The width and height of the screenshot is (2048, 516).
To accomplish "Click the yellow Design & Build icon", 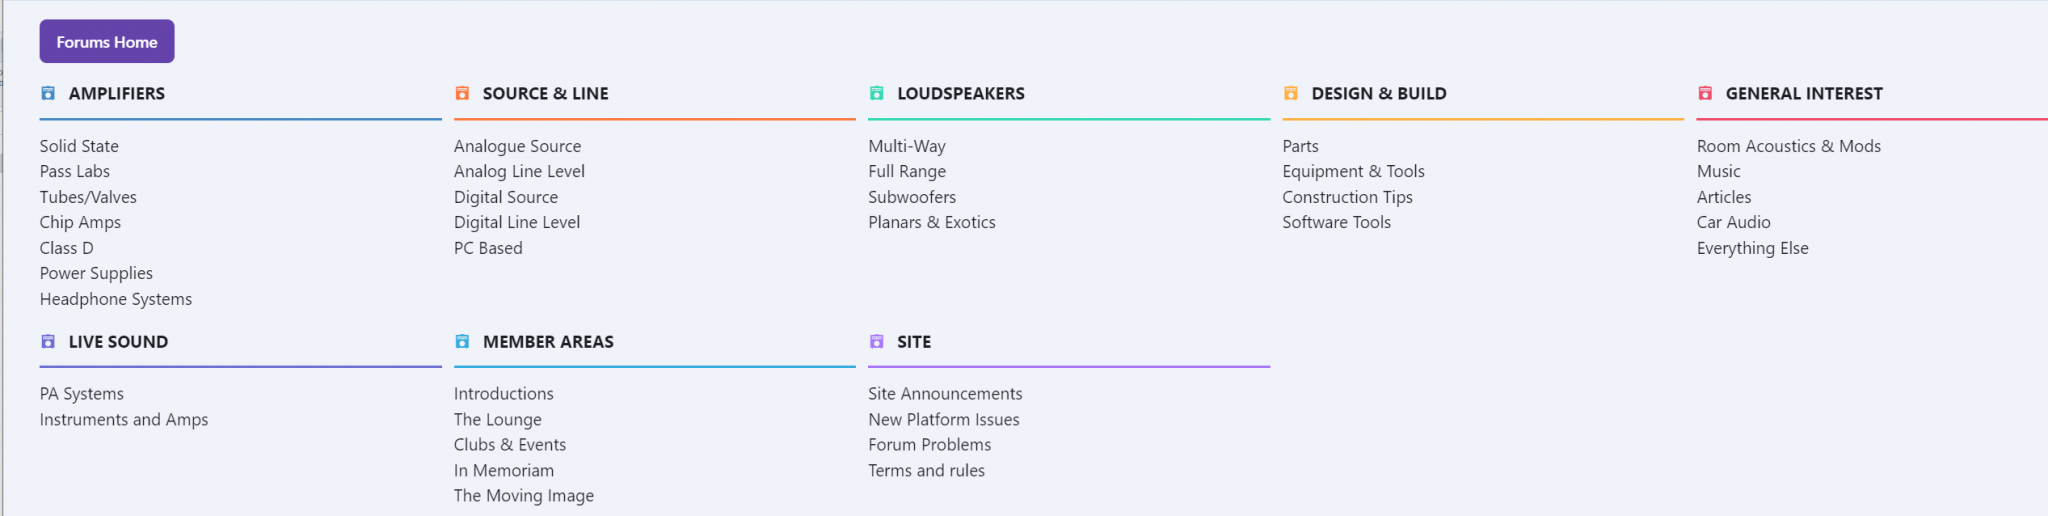I will 1290,93.
